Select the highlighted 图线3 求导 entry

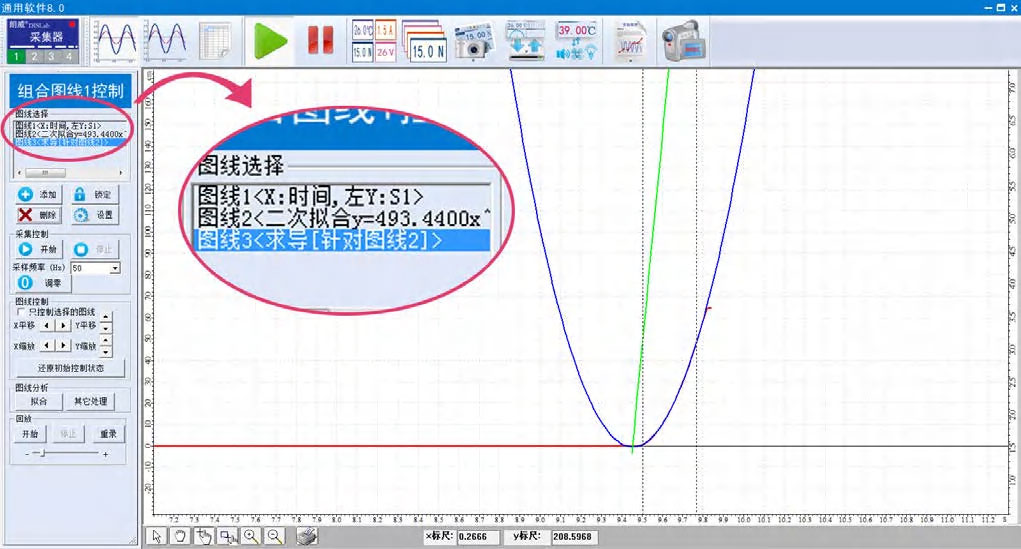click(62, 142)
